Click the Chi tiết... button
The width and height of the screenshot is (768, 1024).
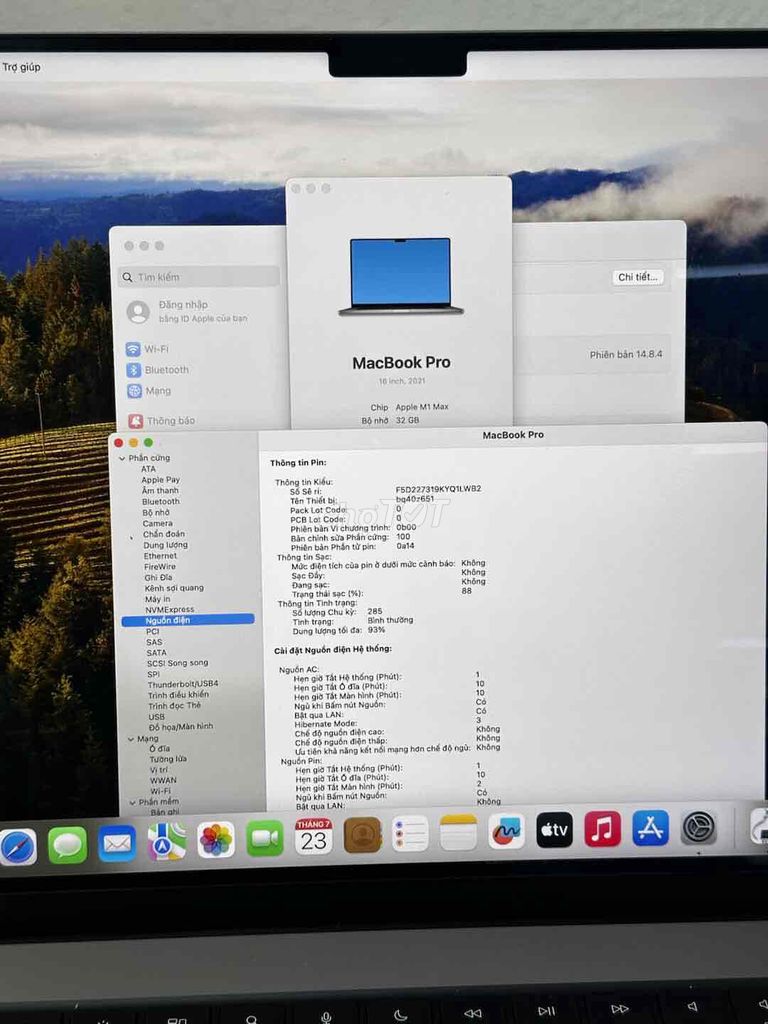(x=638, y=277)
